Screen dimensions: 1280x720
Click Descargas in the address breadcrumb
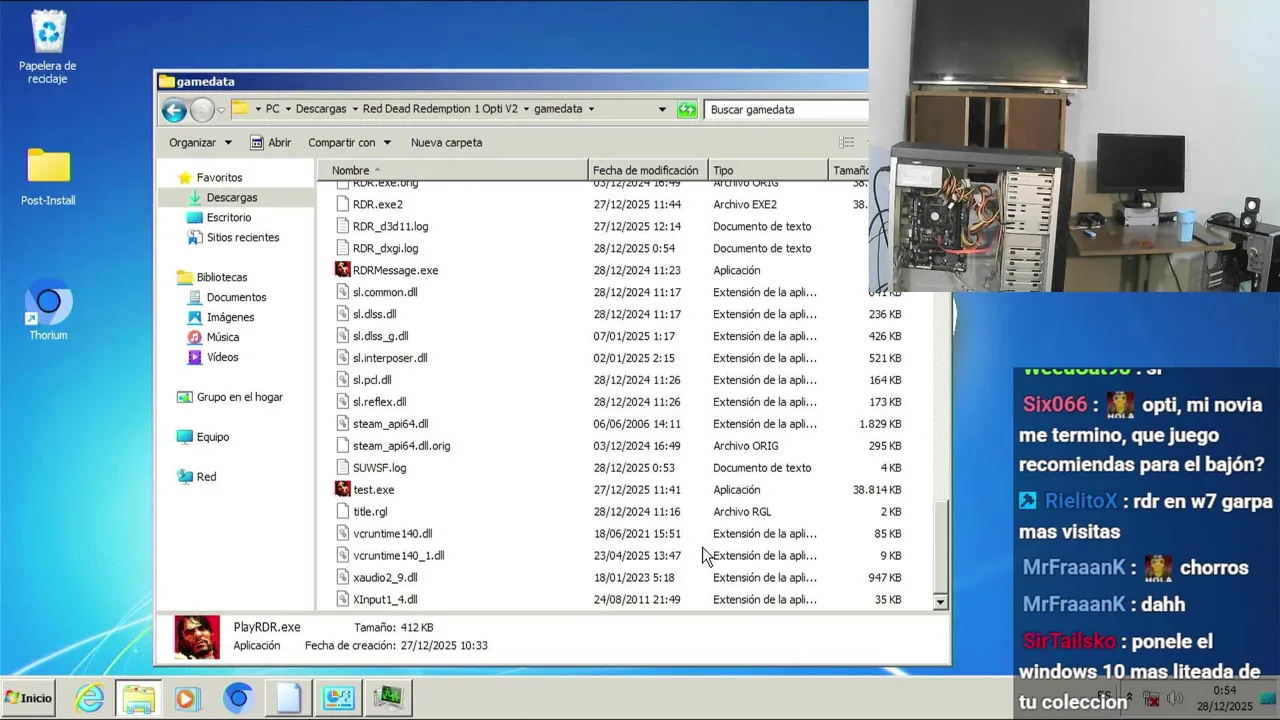click(x=321, y=109)
